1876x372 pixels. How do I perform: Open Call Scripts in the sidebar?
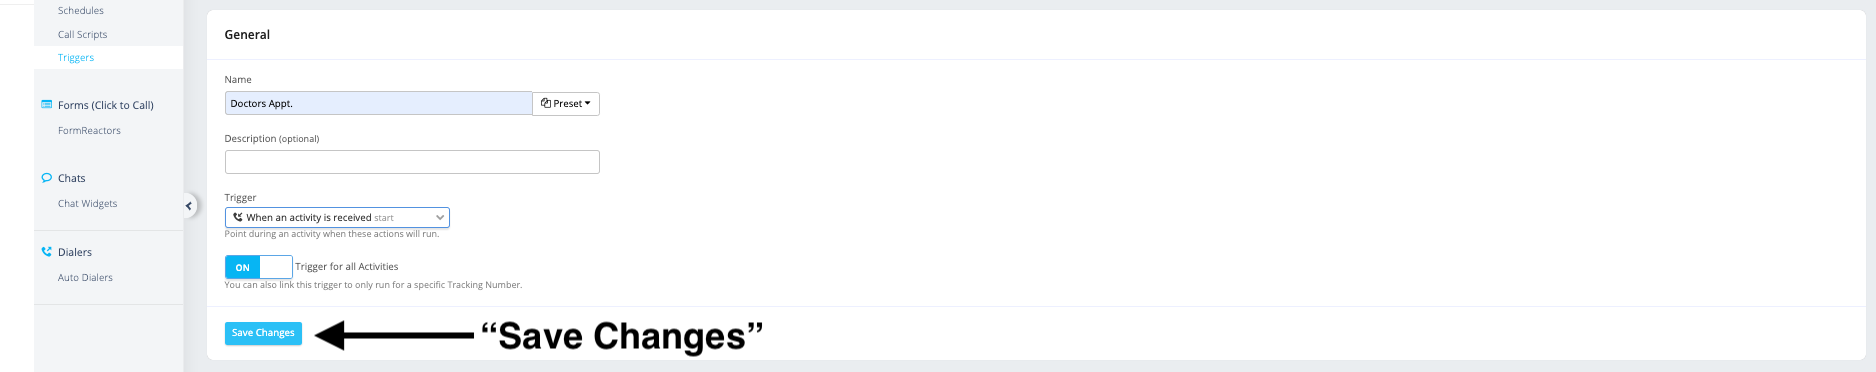coord(83,34)
